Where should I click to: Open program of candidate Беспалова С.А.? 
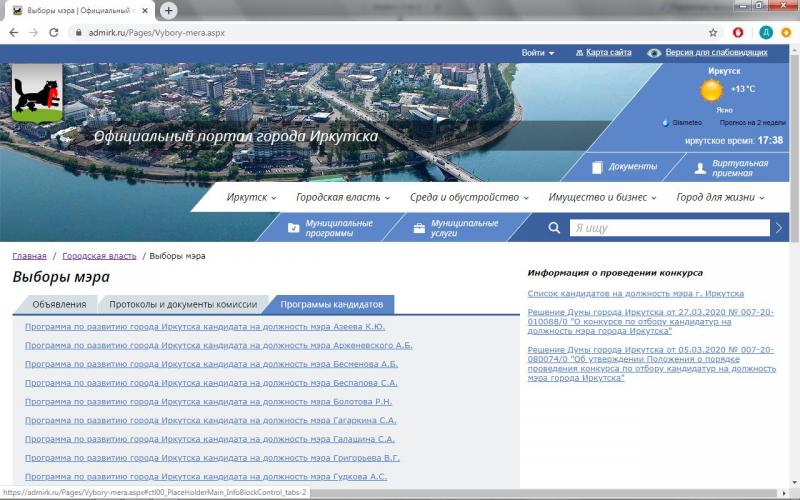211,383
